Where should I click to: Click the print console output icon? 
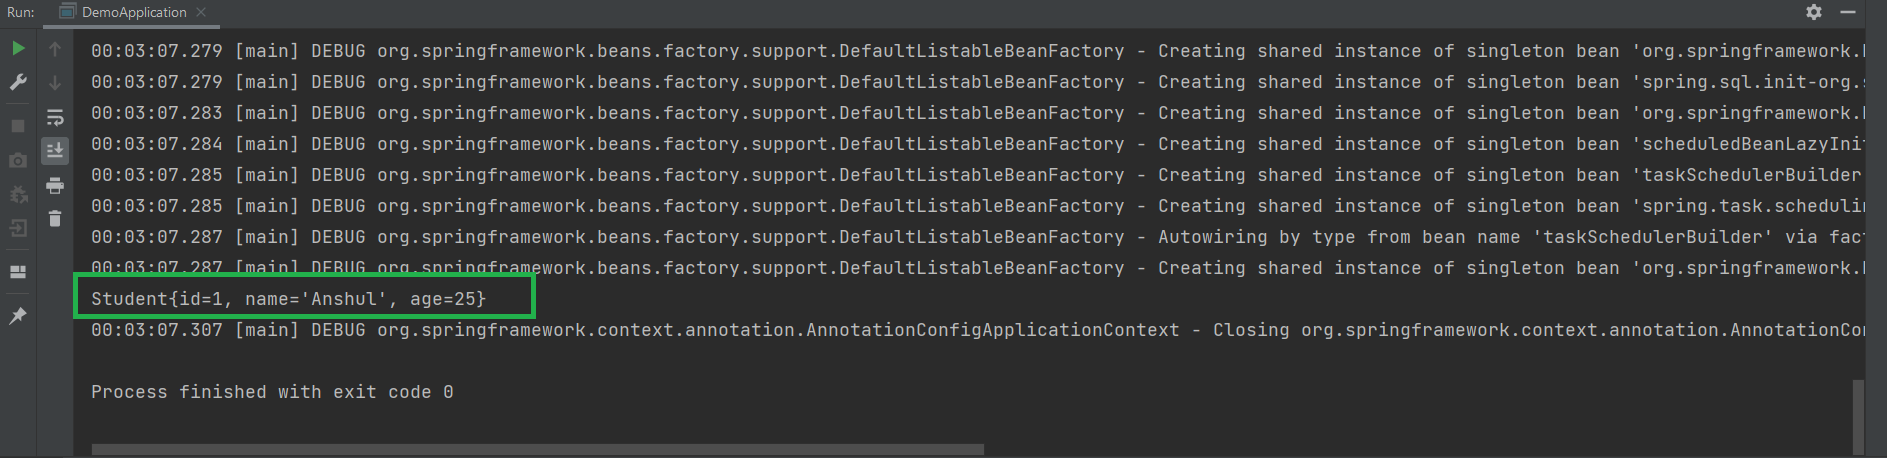55,185
